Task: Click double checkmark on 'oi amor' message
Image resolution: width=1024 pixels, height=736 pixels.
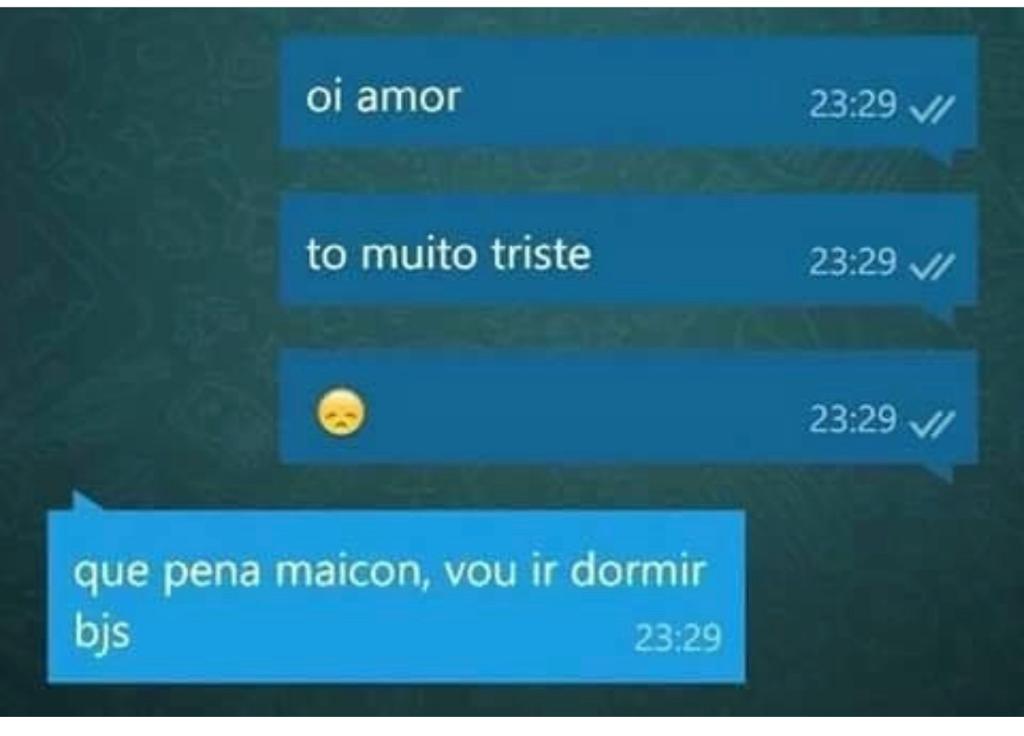Action: click(x=933, y=106)
